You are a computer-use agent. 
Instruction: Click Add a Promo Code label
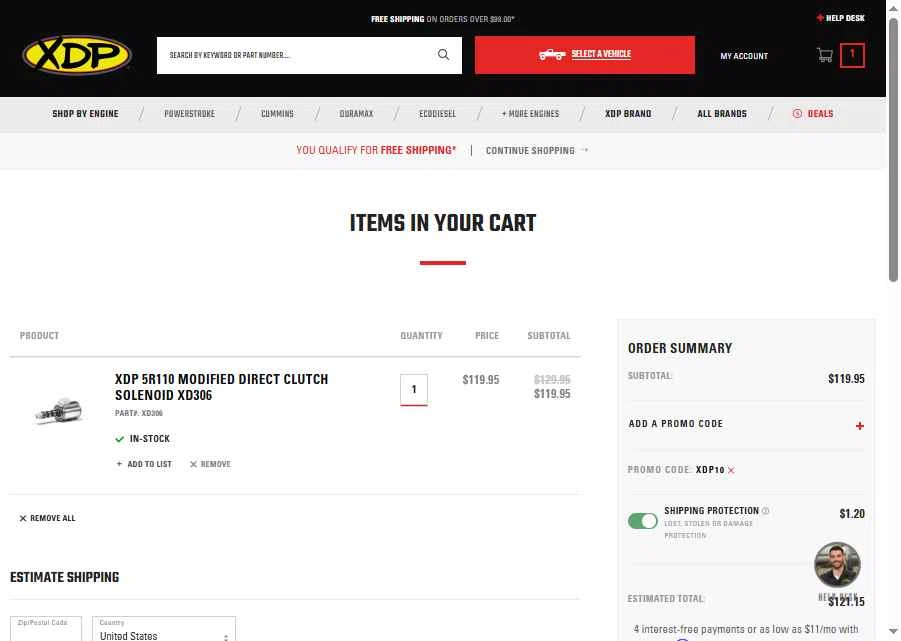676,423
